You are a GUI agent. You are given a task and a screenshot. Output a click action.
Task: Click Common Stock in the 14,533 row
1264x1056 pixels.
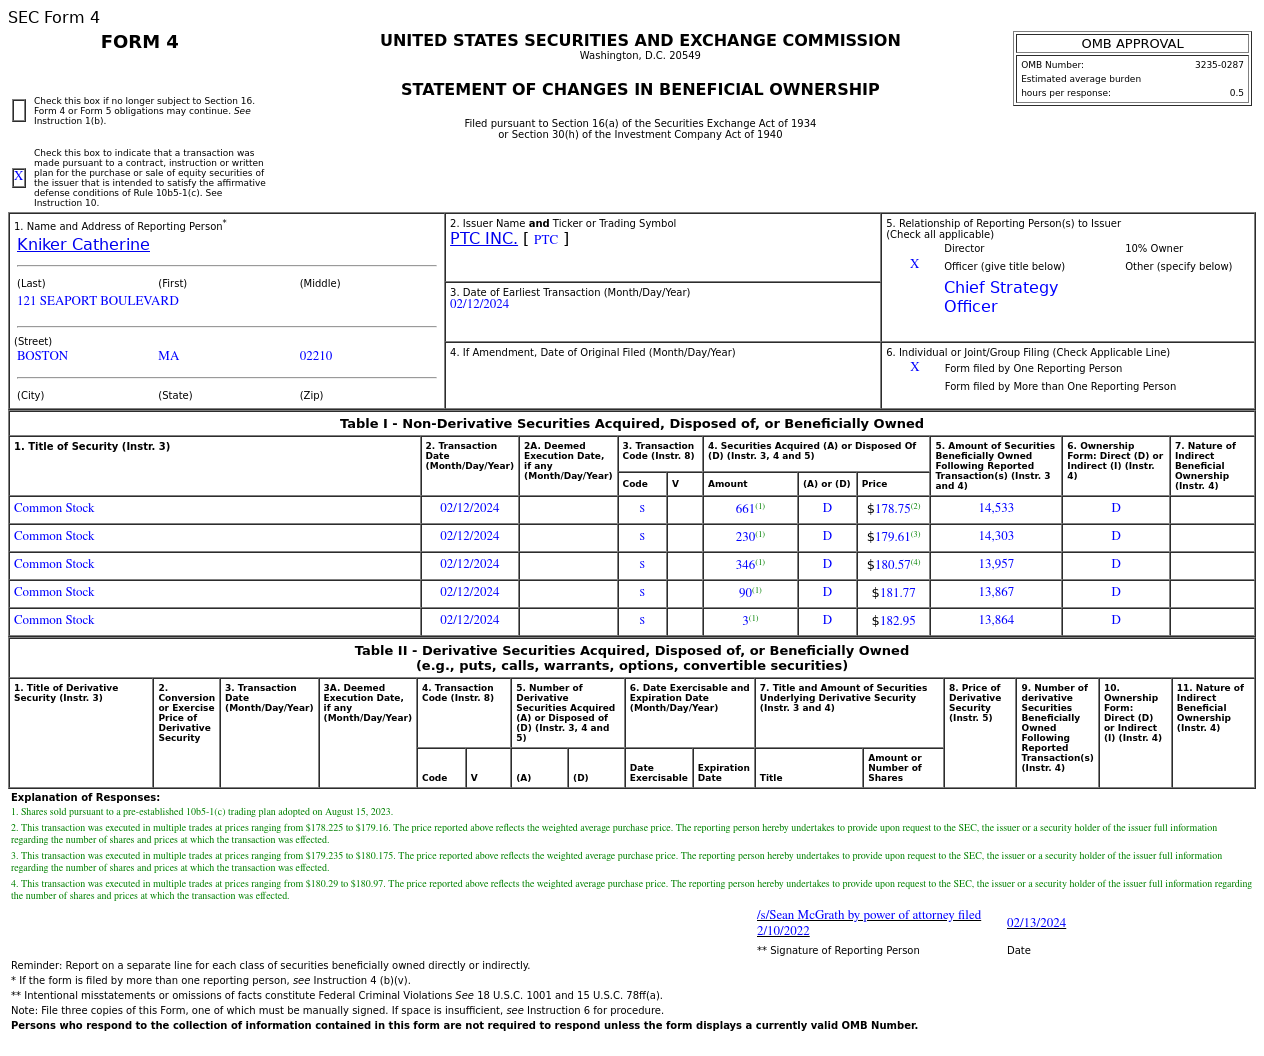coord(54,508)
